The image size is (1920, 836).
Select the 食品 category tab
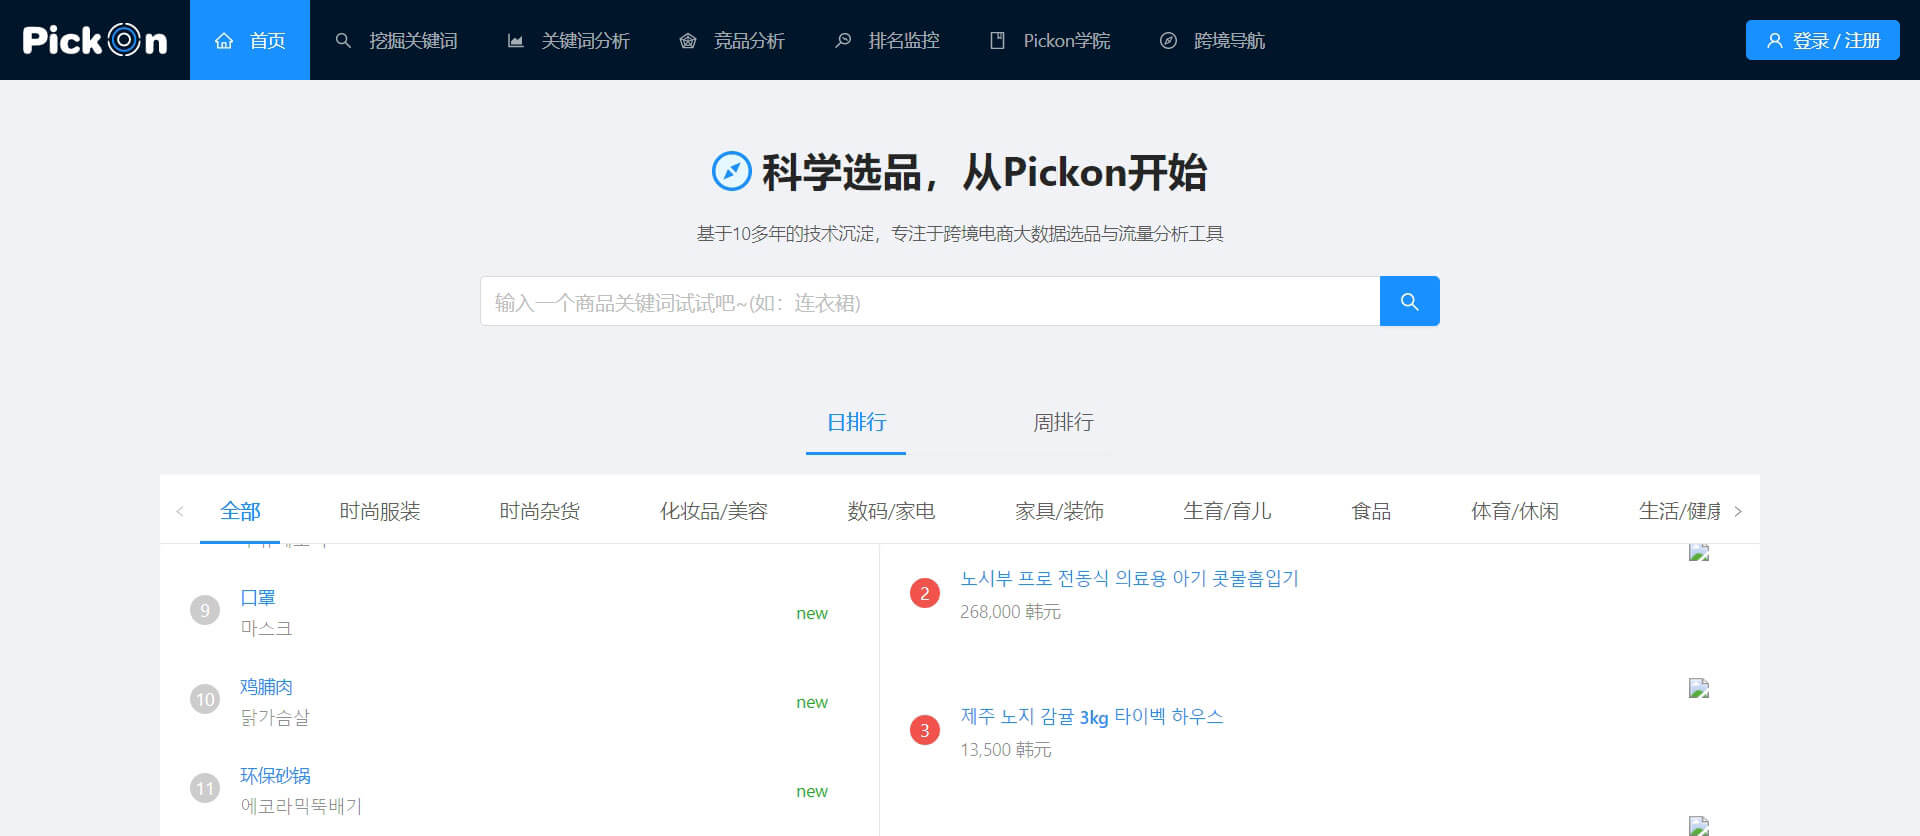(x=1371, y=511)
